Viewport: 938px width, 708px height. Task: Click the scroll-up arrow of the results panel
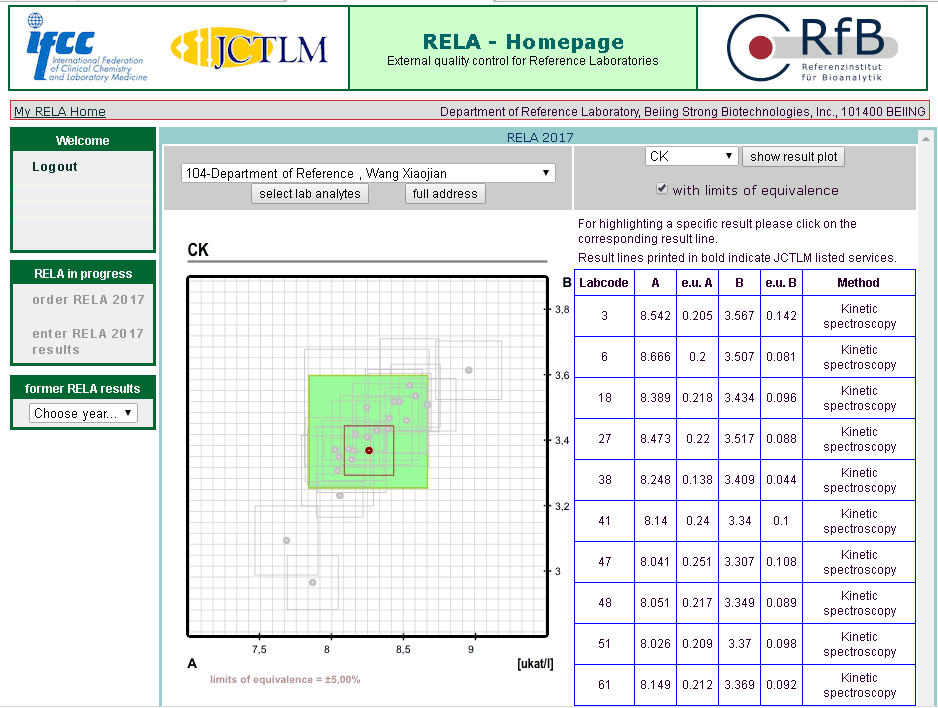tap(926, 139)
